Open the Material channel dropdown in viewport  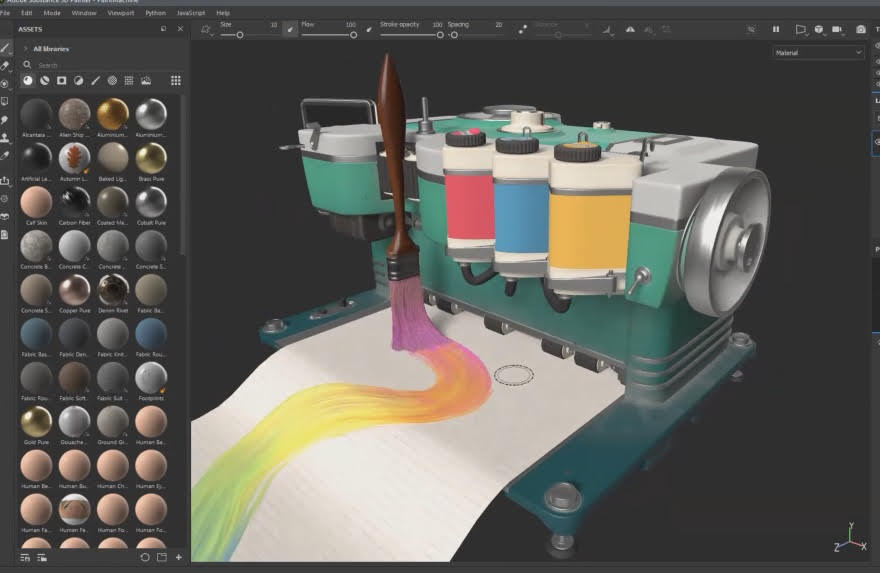[818, 53]
